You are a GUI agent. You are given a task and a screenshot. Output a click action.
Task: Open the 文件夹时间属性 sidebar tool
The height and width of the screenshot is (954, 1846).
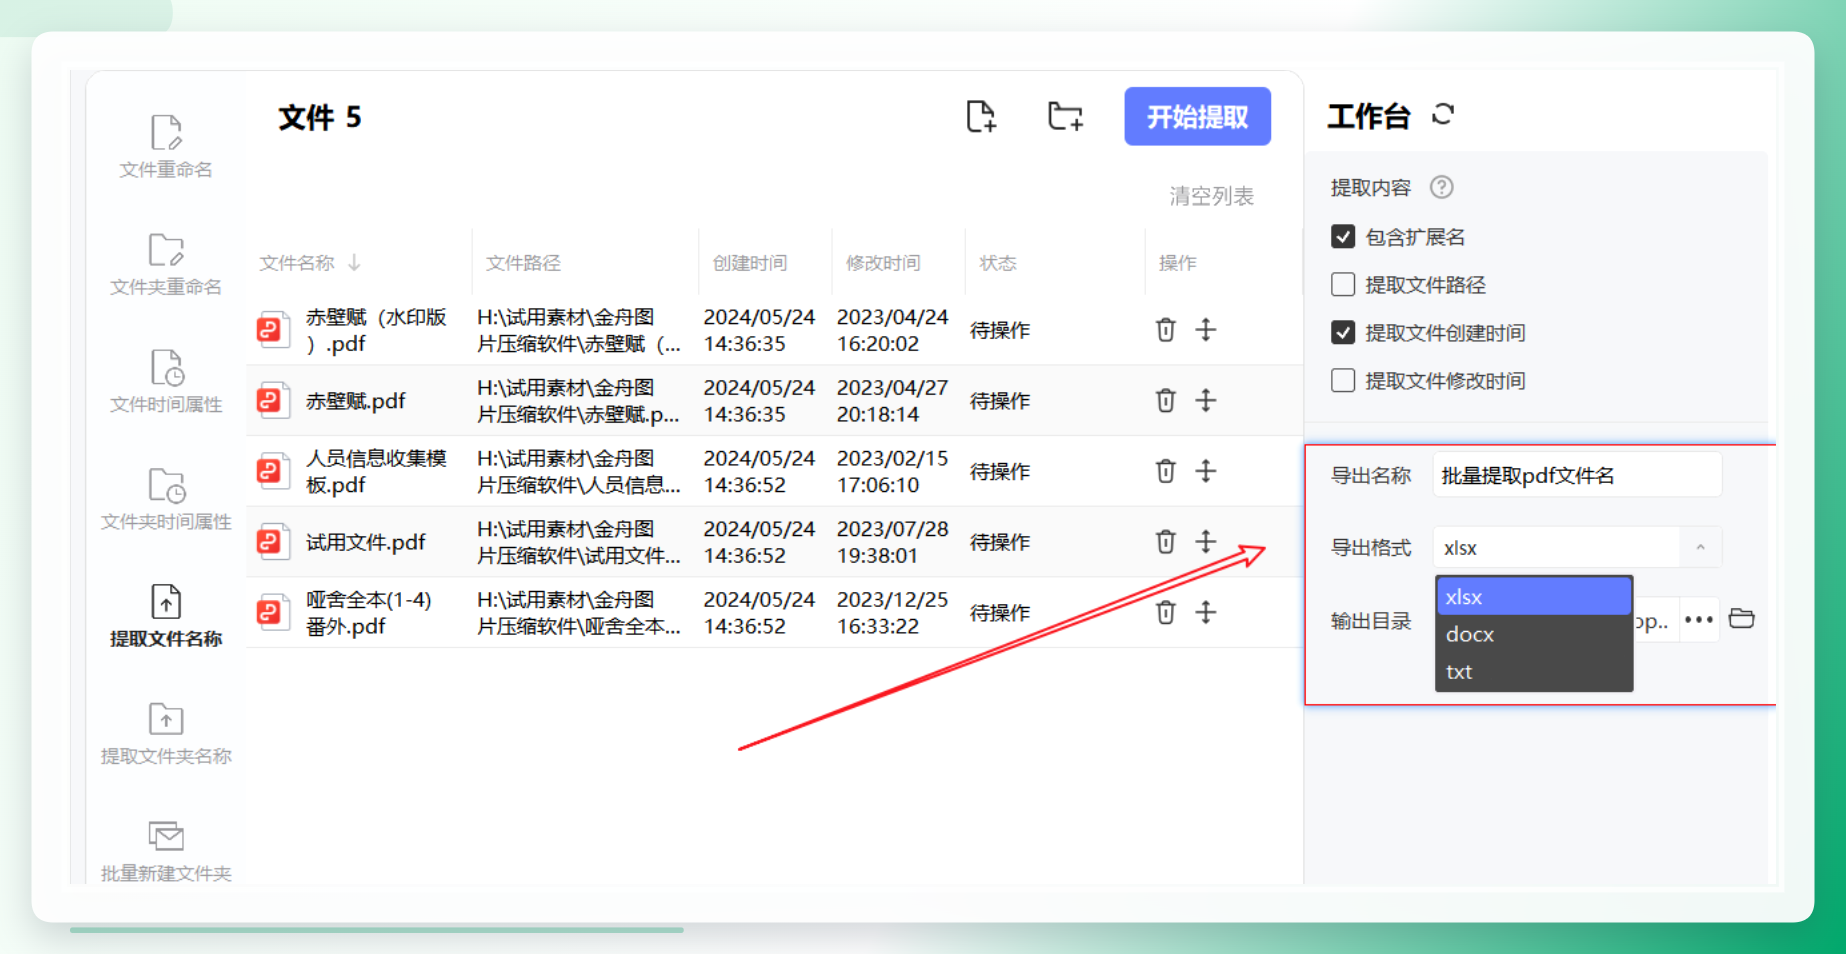166,500
